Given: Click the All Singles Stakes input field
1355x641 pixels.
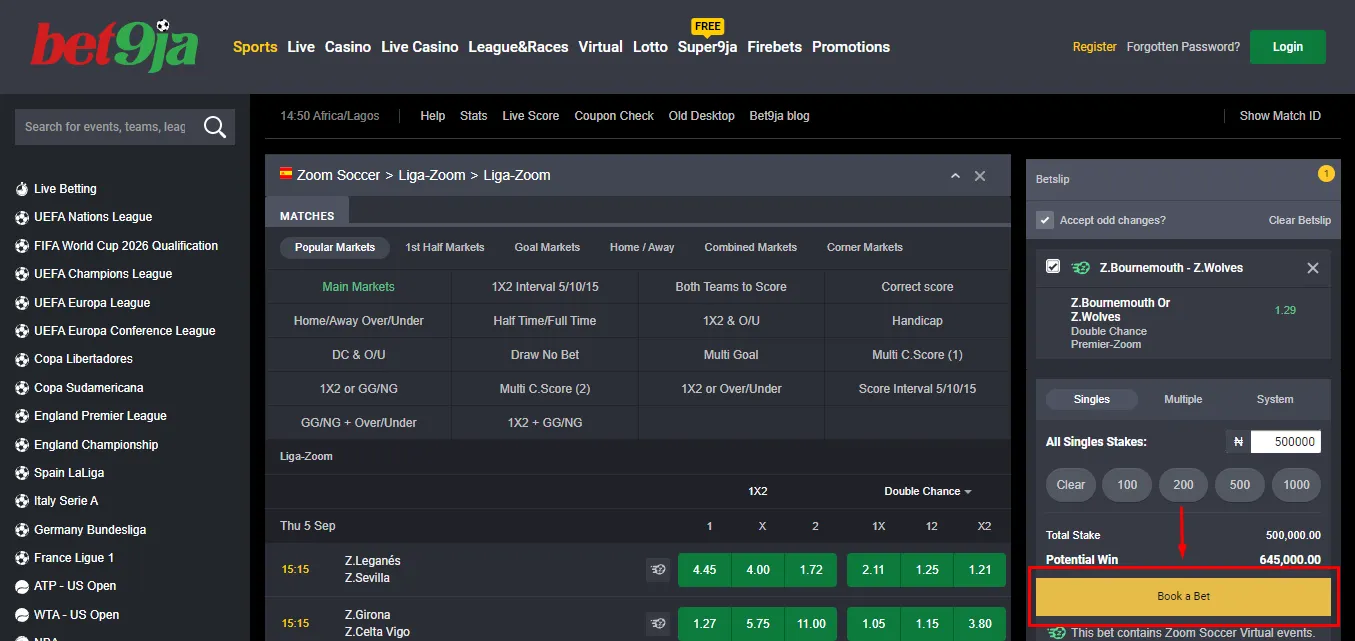Looking at the screenshot, I should click(x=1285, y=442).
